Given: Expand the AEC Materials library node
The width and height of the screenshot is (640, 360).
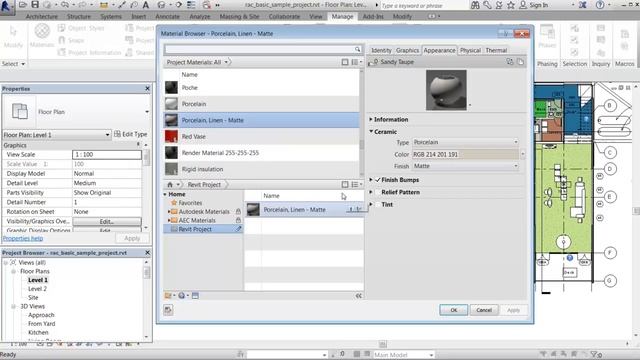Looking at the screenshot, I should tap(169, 220).
